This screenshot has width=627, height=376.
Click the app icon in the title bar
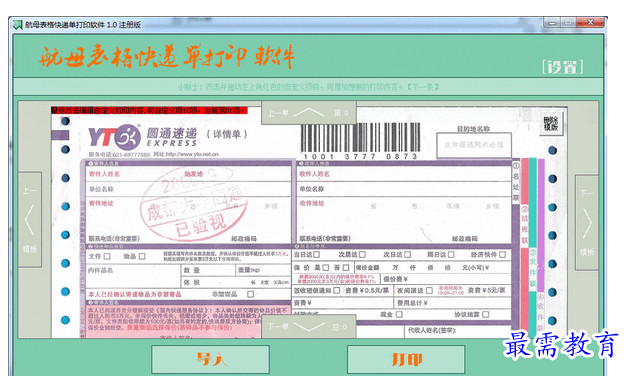pos(17,25)
